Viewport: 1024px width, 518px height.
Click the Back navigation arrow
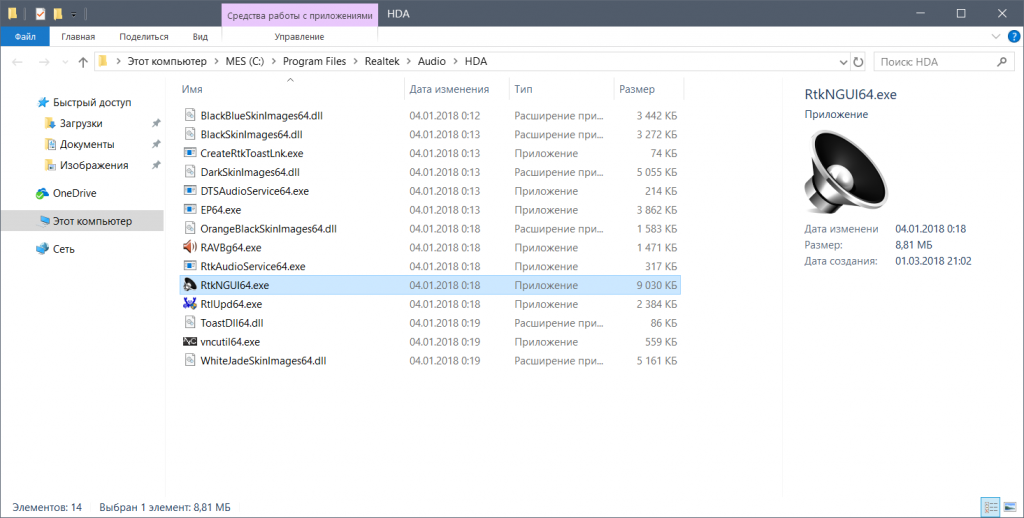[18, 62]
